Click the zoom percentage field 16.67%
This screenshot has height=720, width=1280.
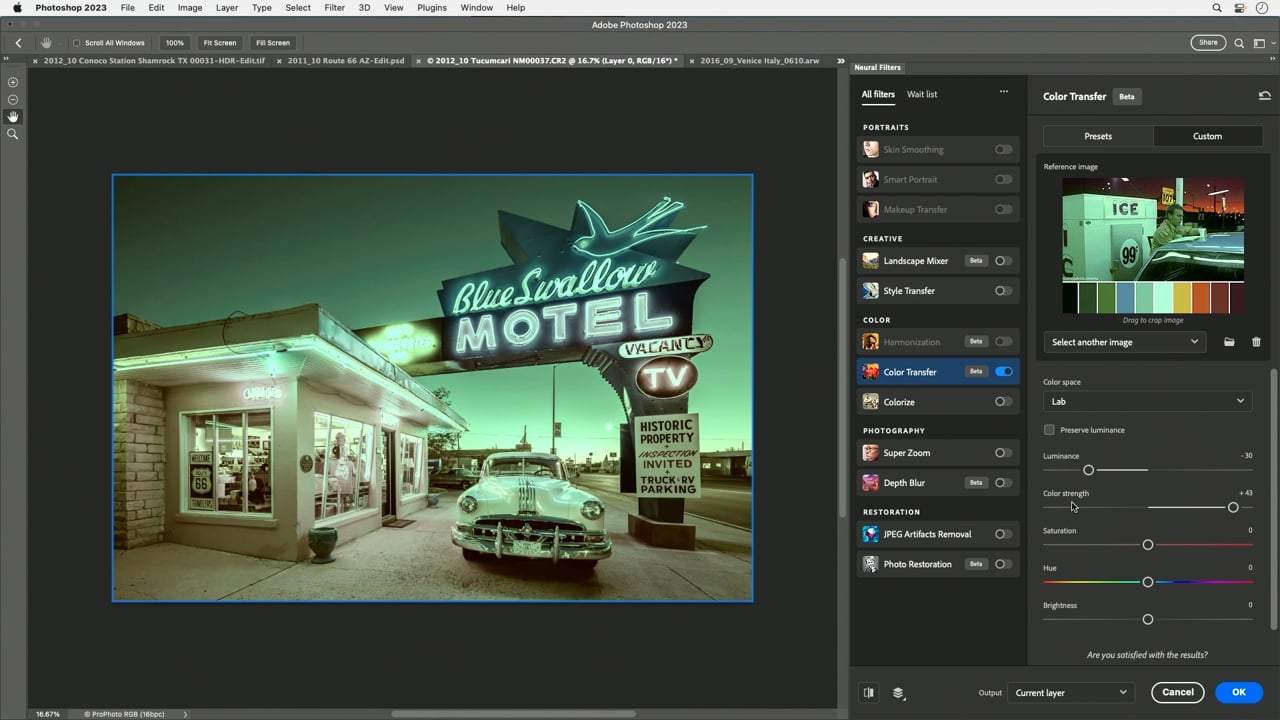[48, 714]
